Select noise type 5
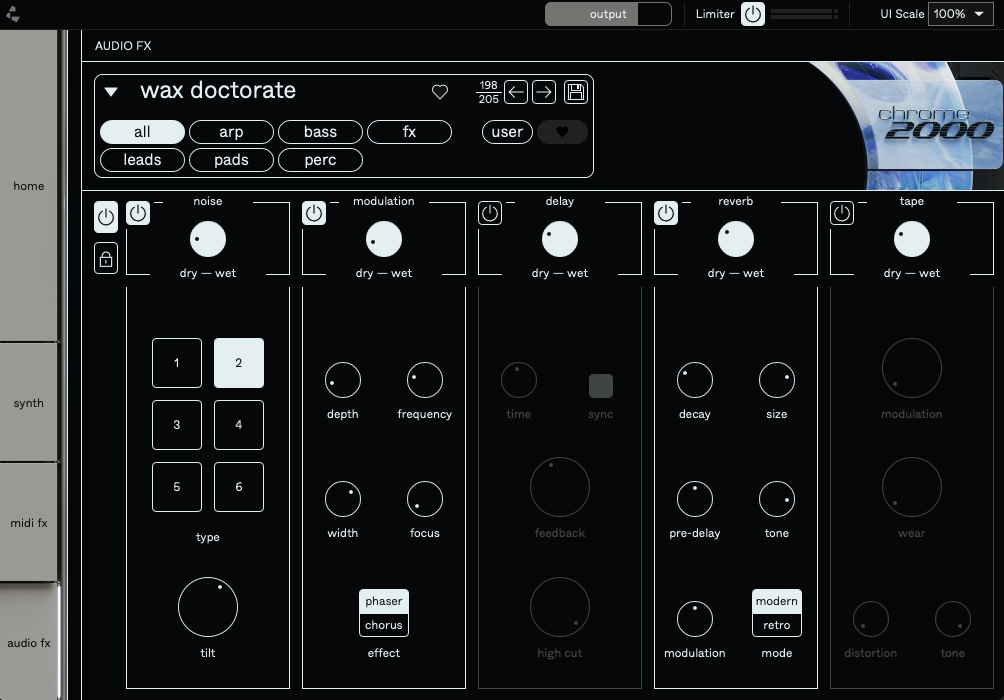This screenshot has height=700, width=1004. pos(177,487)
